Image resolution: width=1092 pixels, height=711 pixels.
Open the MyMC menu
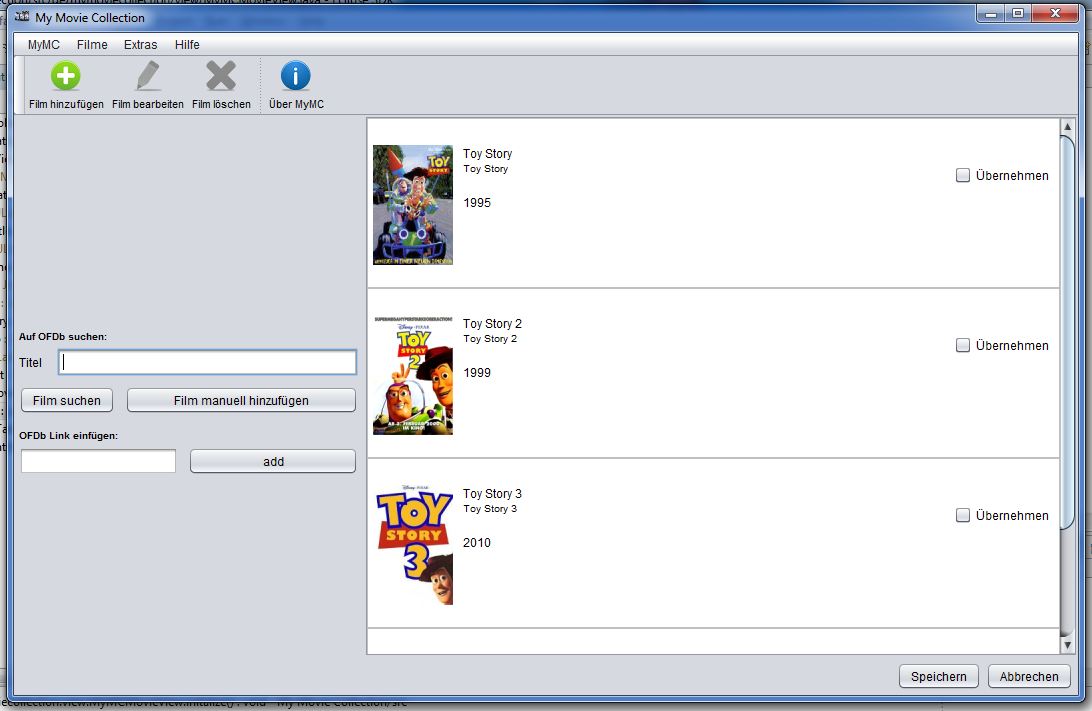[44, 45]
